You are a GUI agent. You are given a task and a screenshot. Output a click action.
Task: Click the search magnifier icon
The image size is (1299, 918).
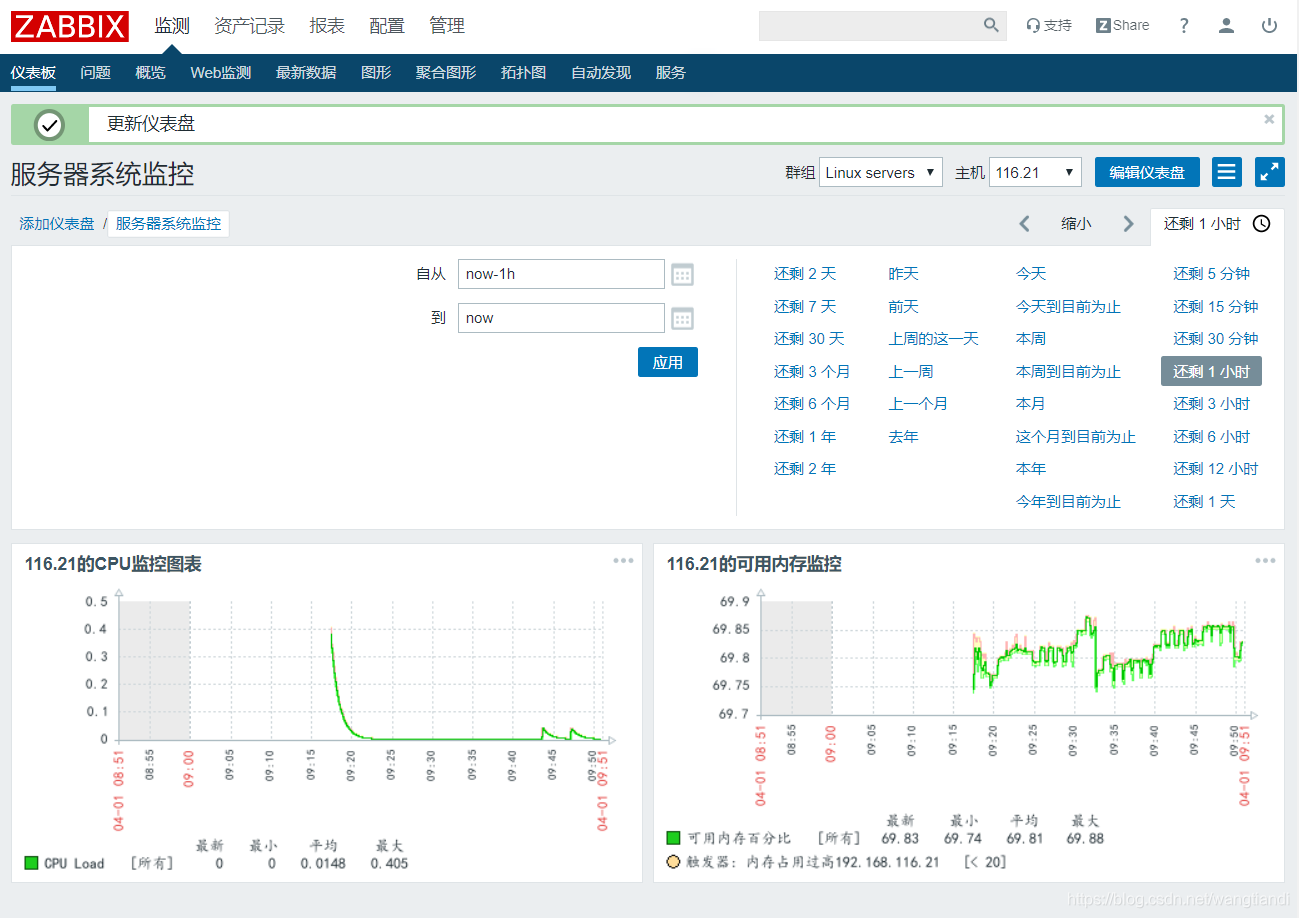pyautogui.click(x=991, y=26)
